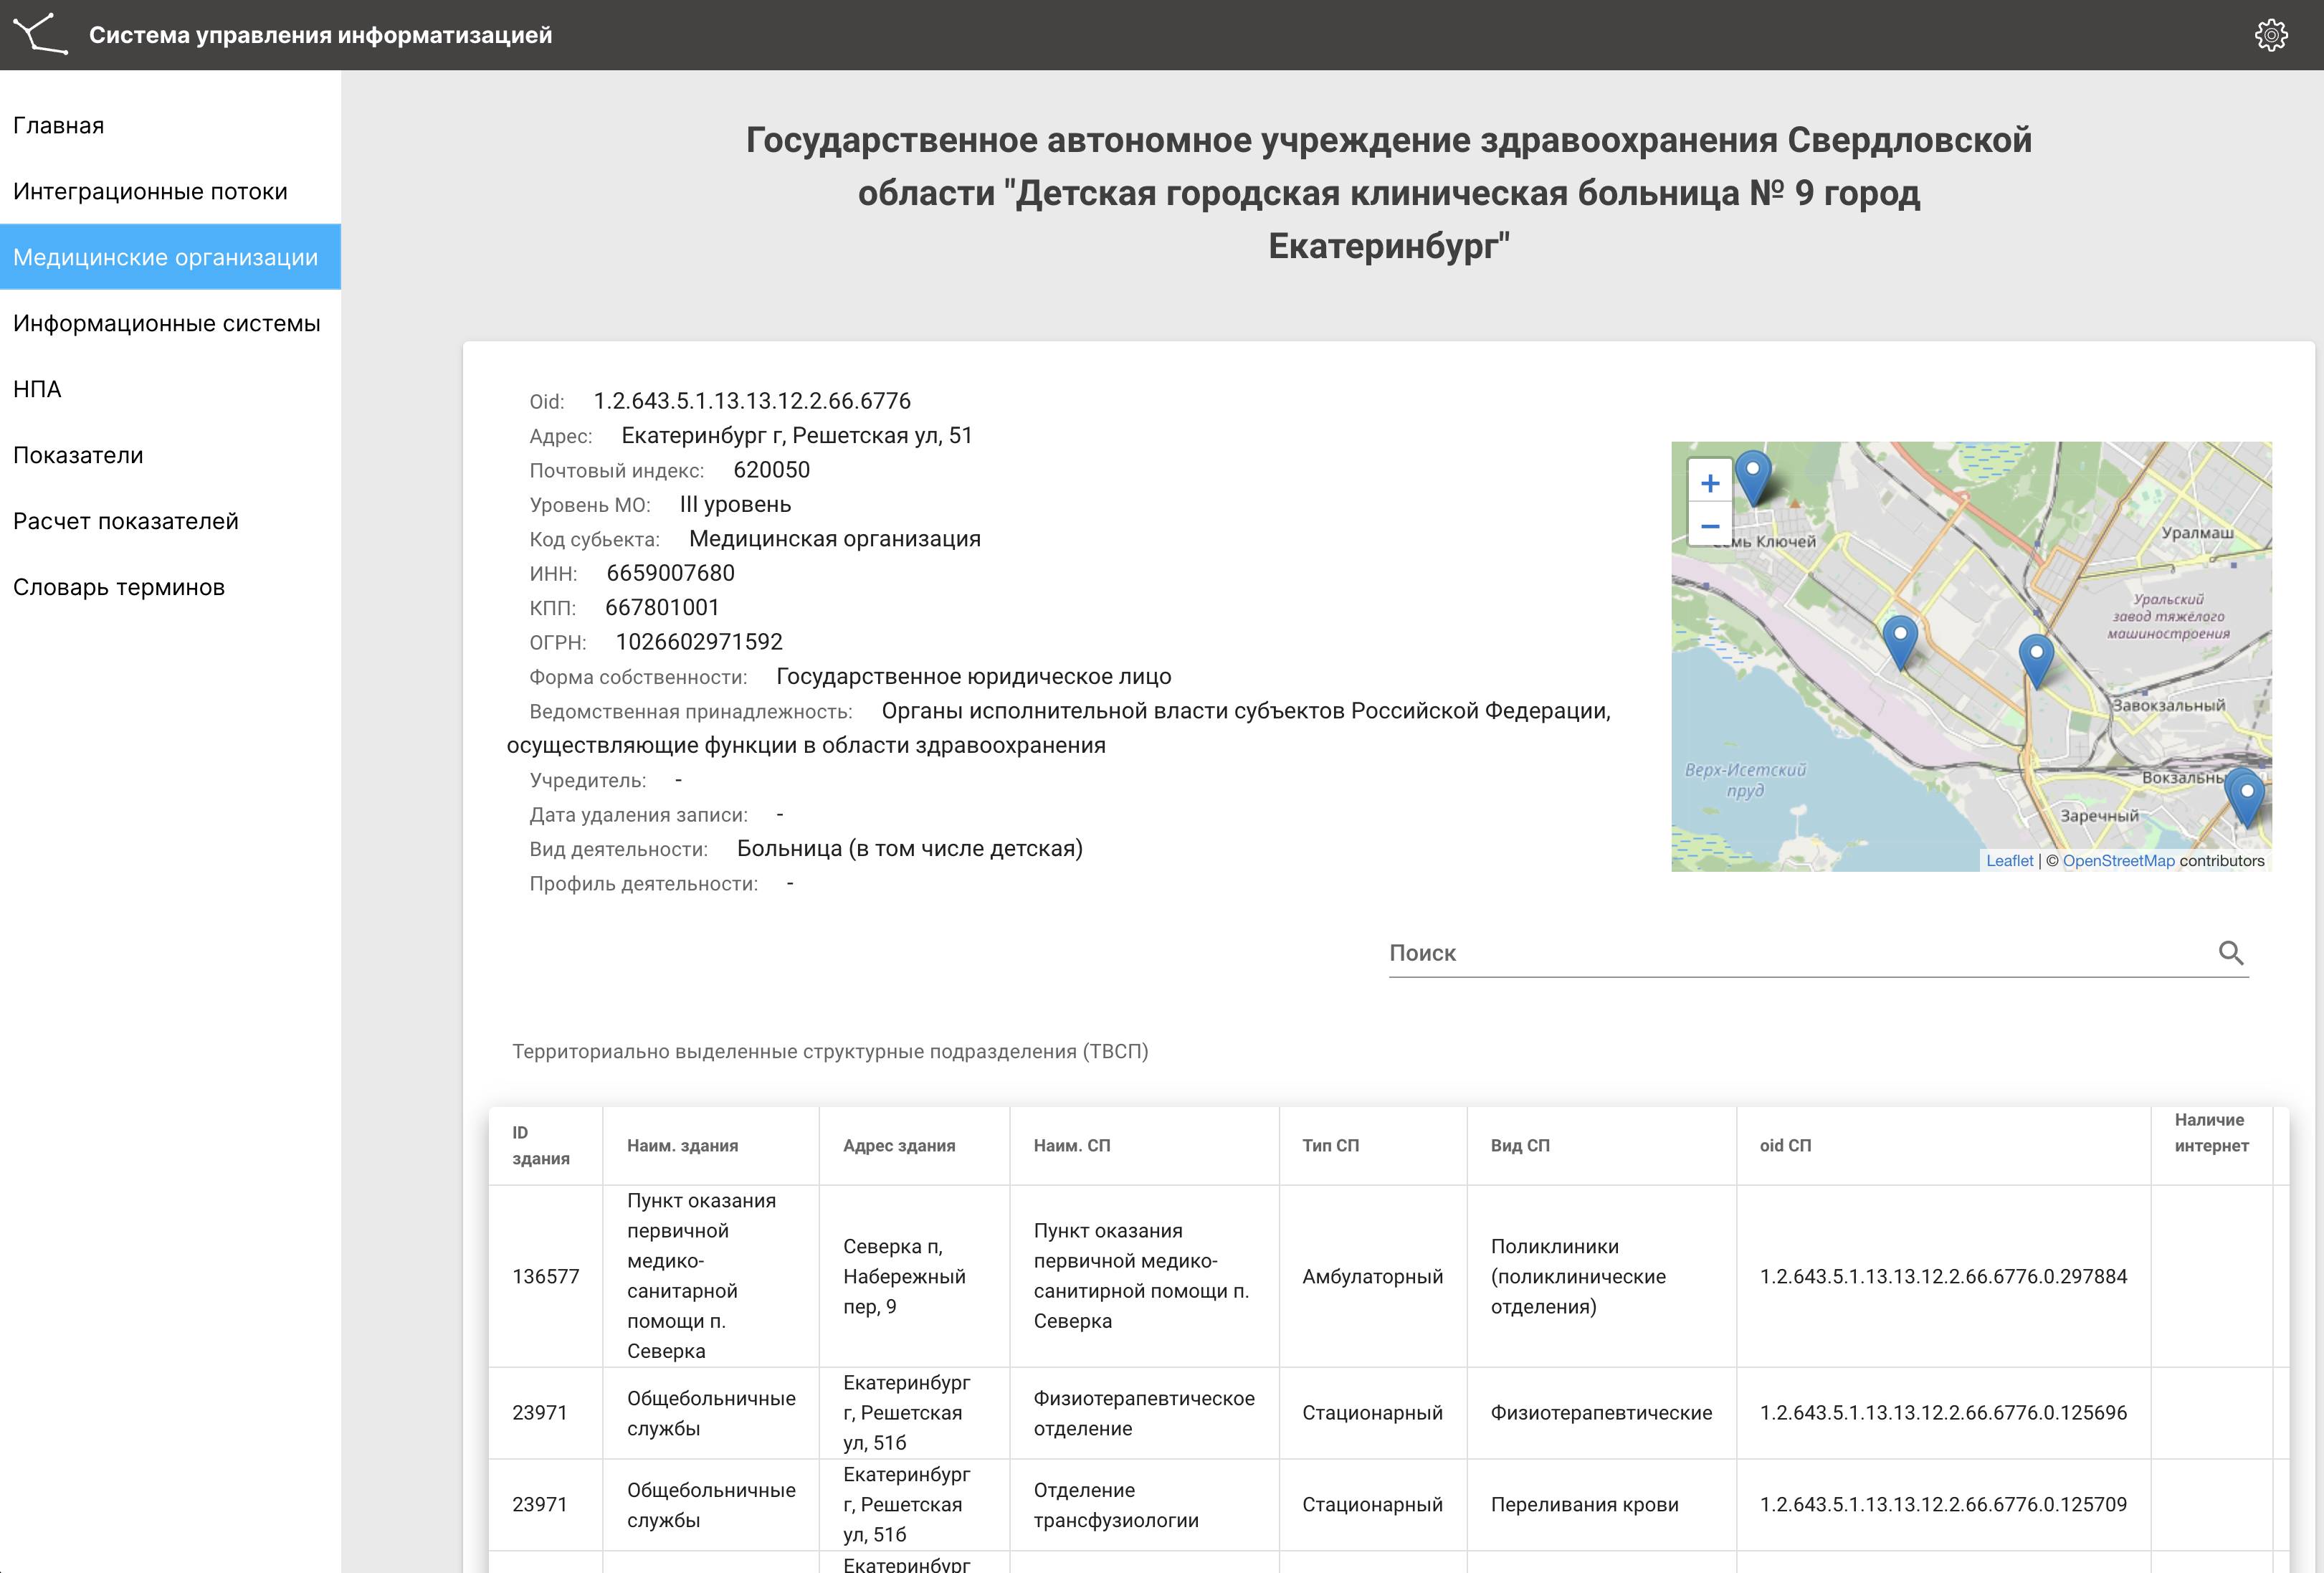
Task: Open Показатели section
Action: tap(170, 455)
